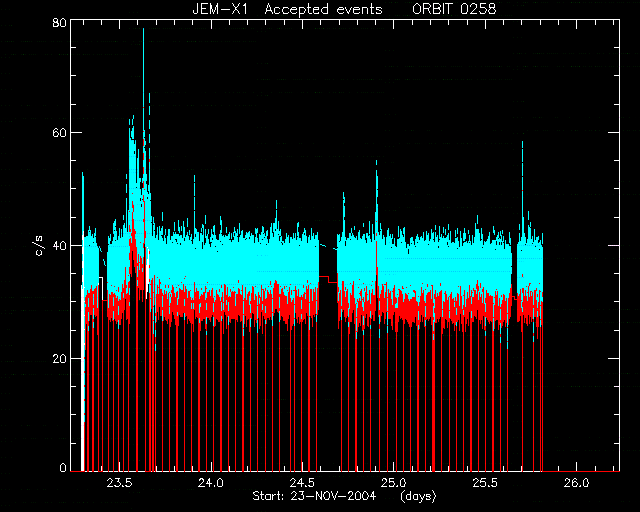Screen dimensions: 640x512
Task: Click the 25.0 x-axis tick label
Action: tap(393, 483)
